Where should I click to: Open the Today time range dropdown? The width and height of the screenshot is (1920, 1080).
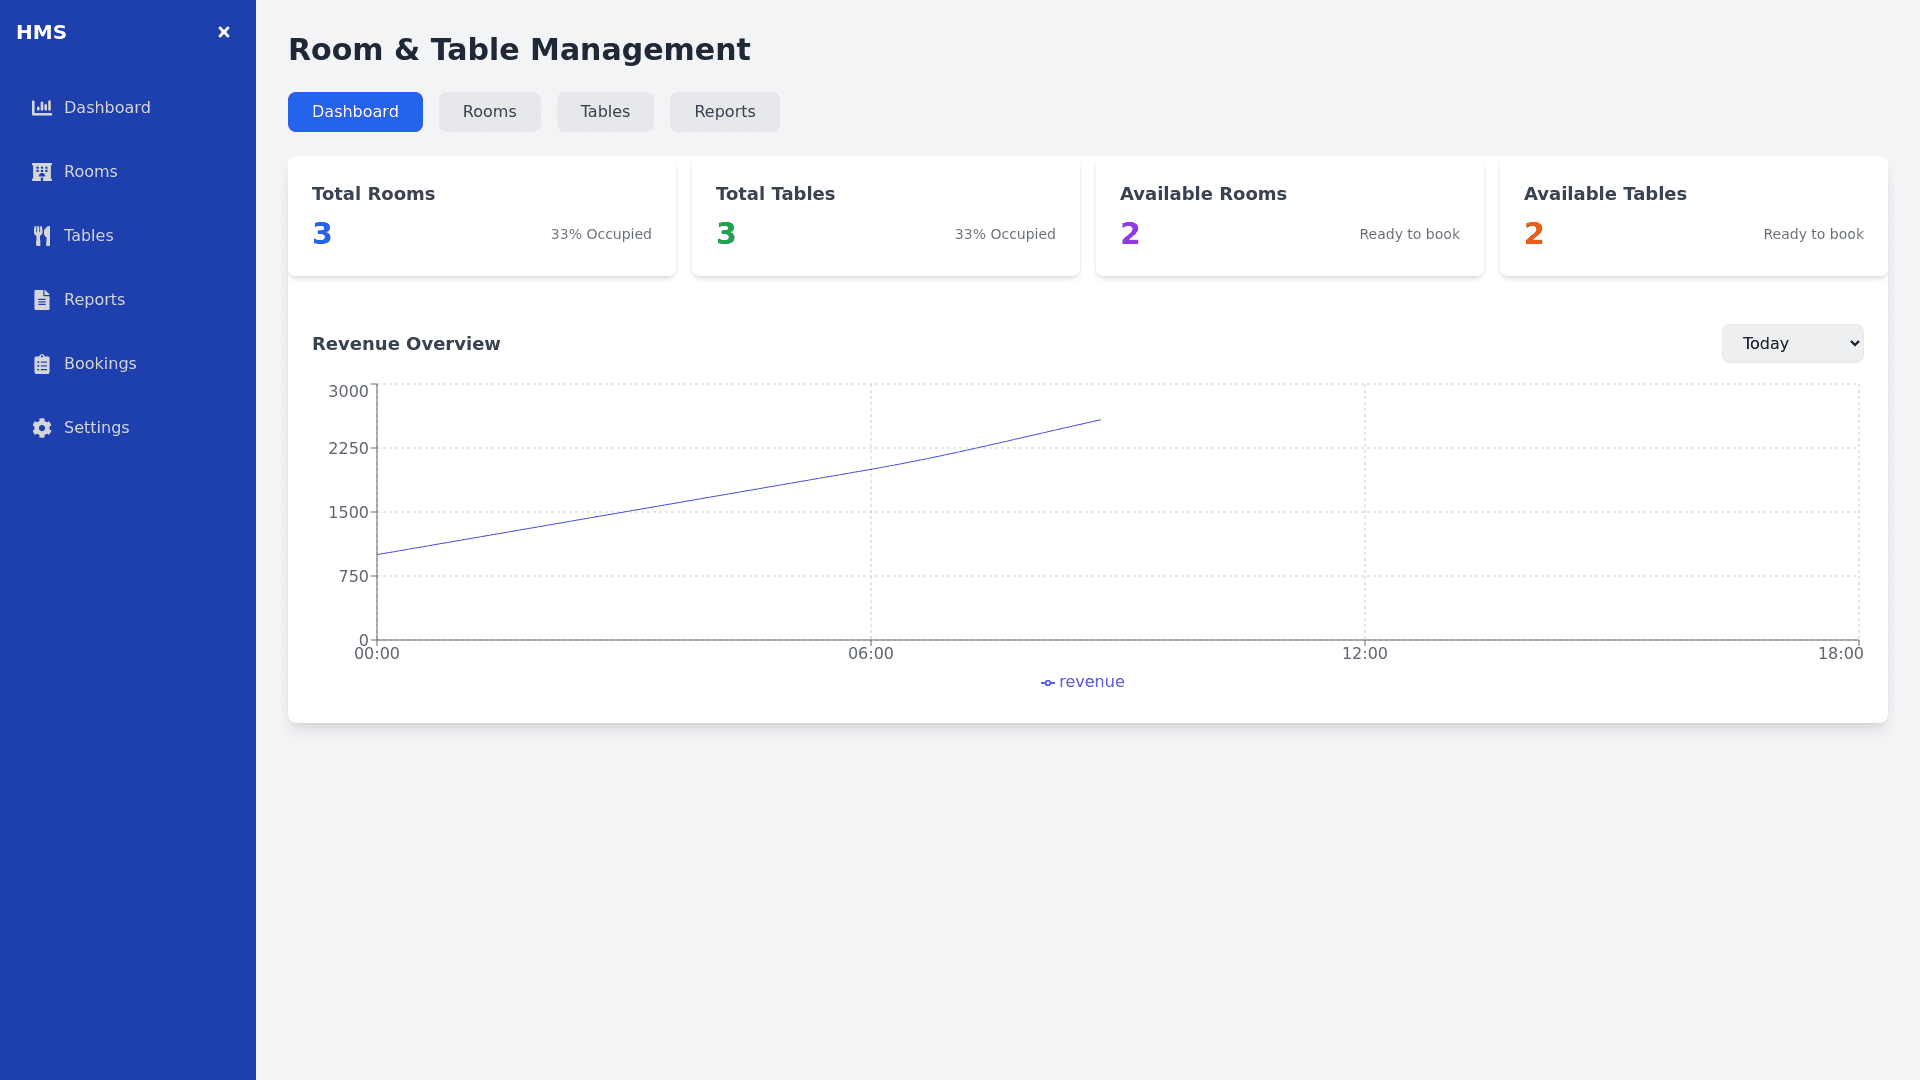point(1792,343)
